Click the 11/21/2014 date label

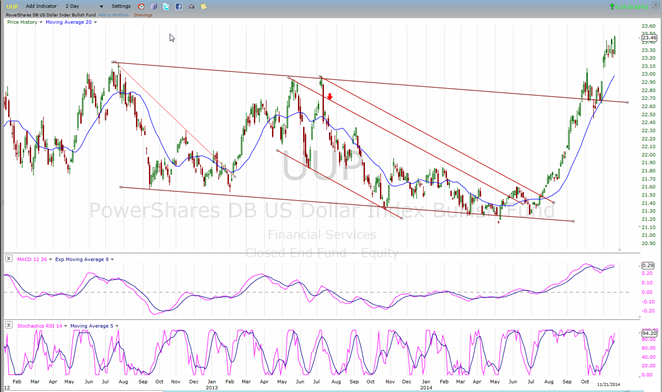pos(608,384)
